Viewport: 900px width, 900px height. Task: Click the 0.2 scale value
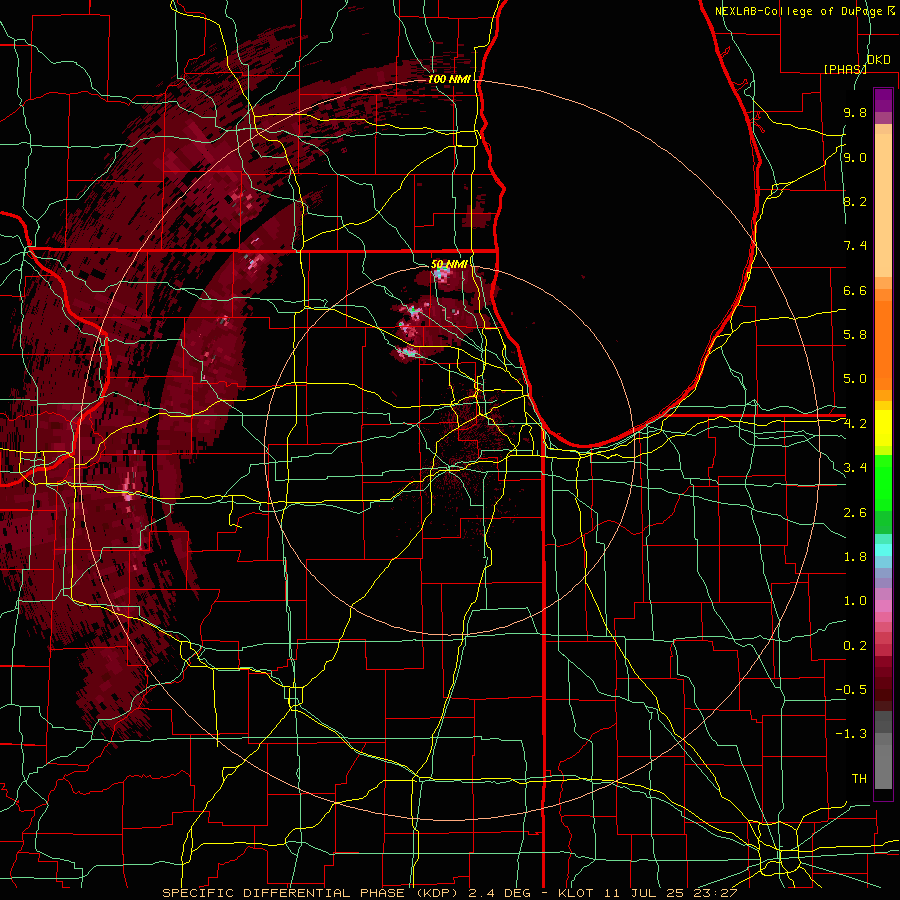click(x=855, y=646)
